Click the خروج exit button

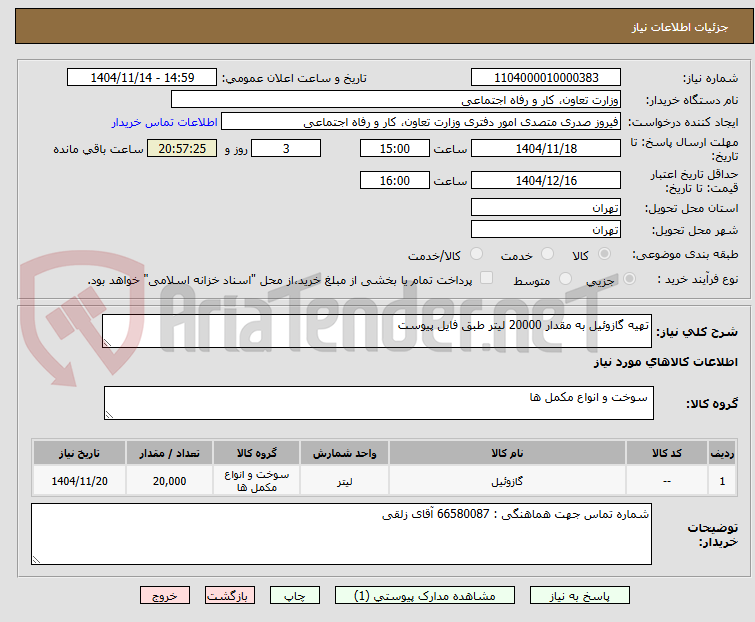[165, 596]
